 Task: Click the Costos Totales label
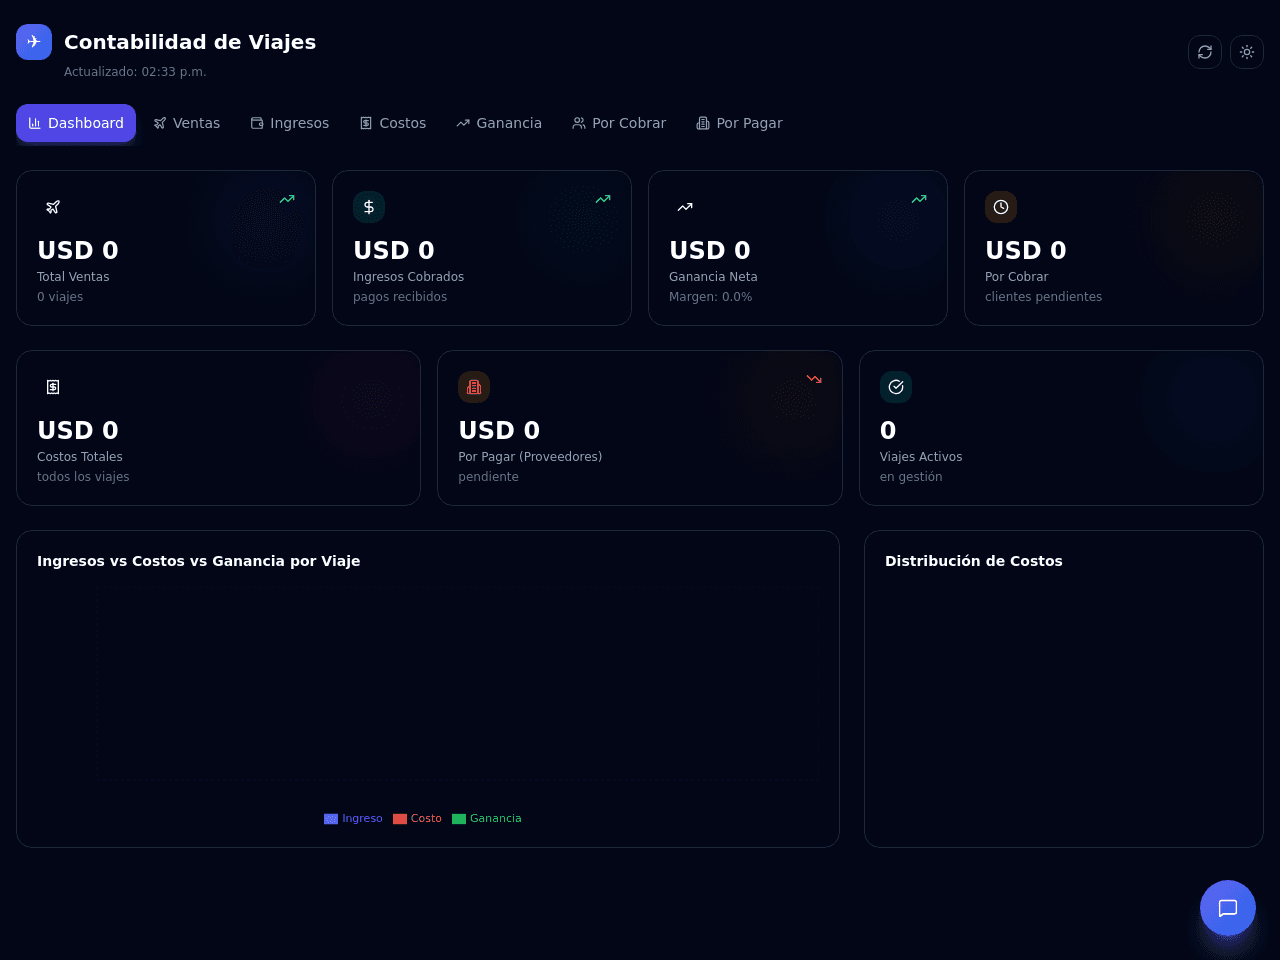(x=80, y=457)
